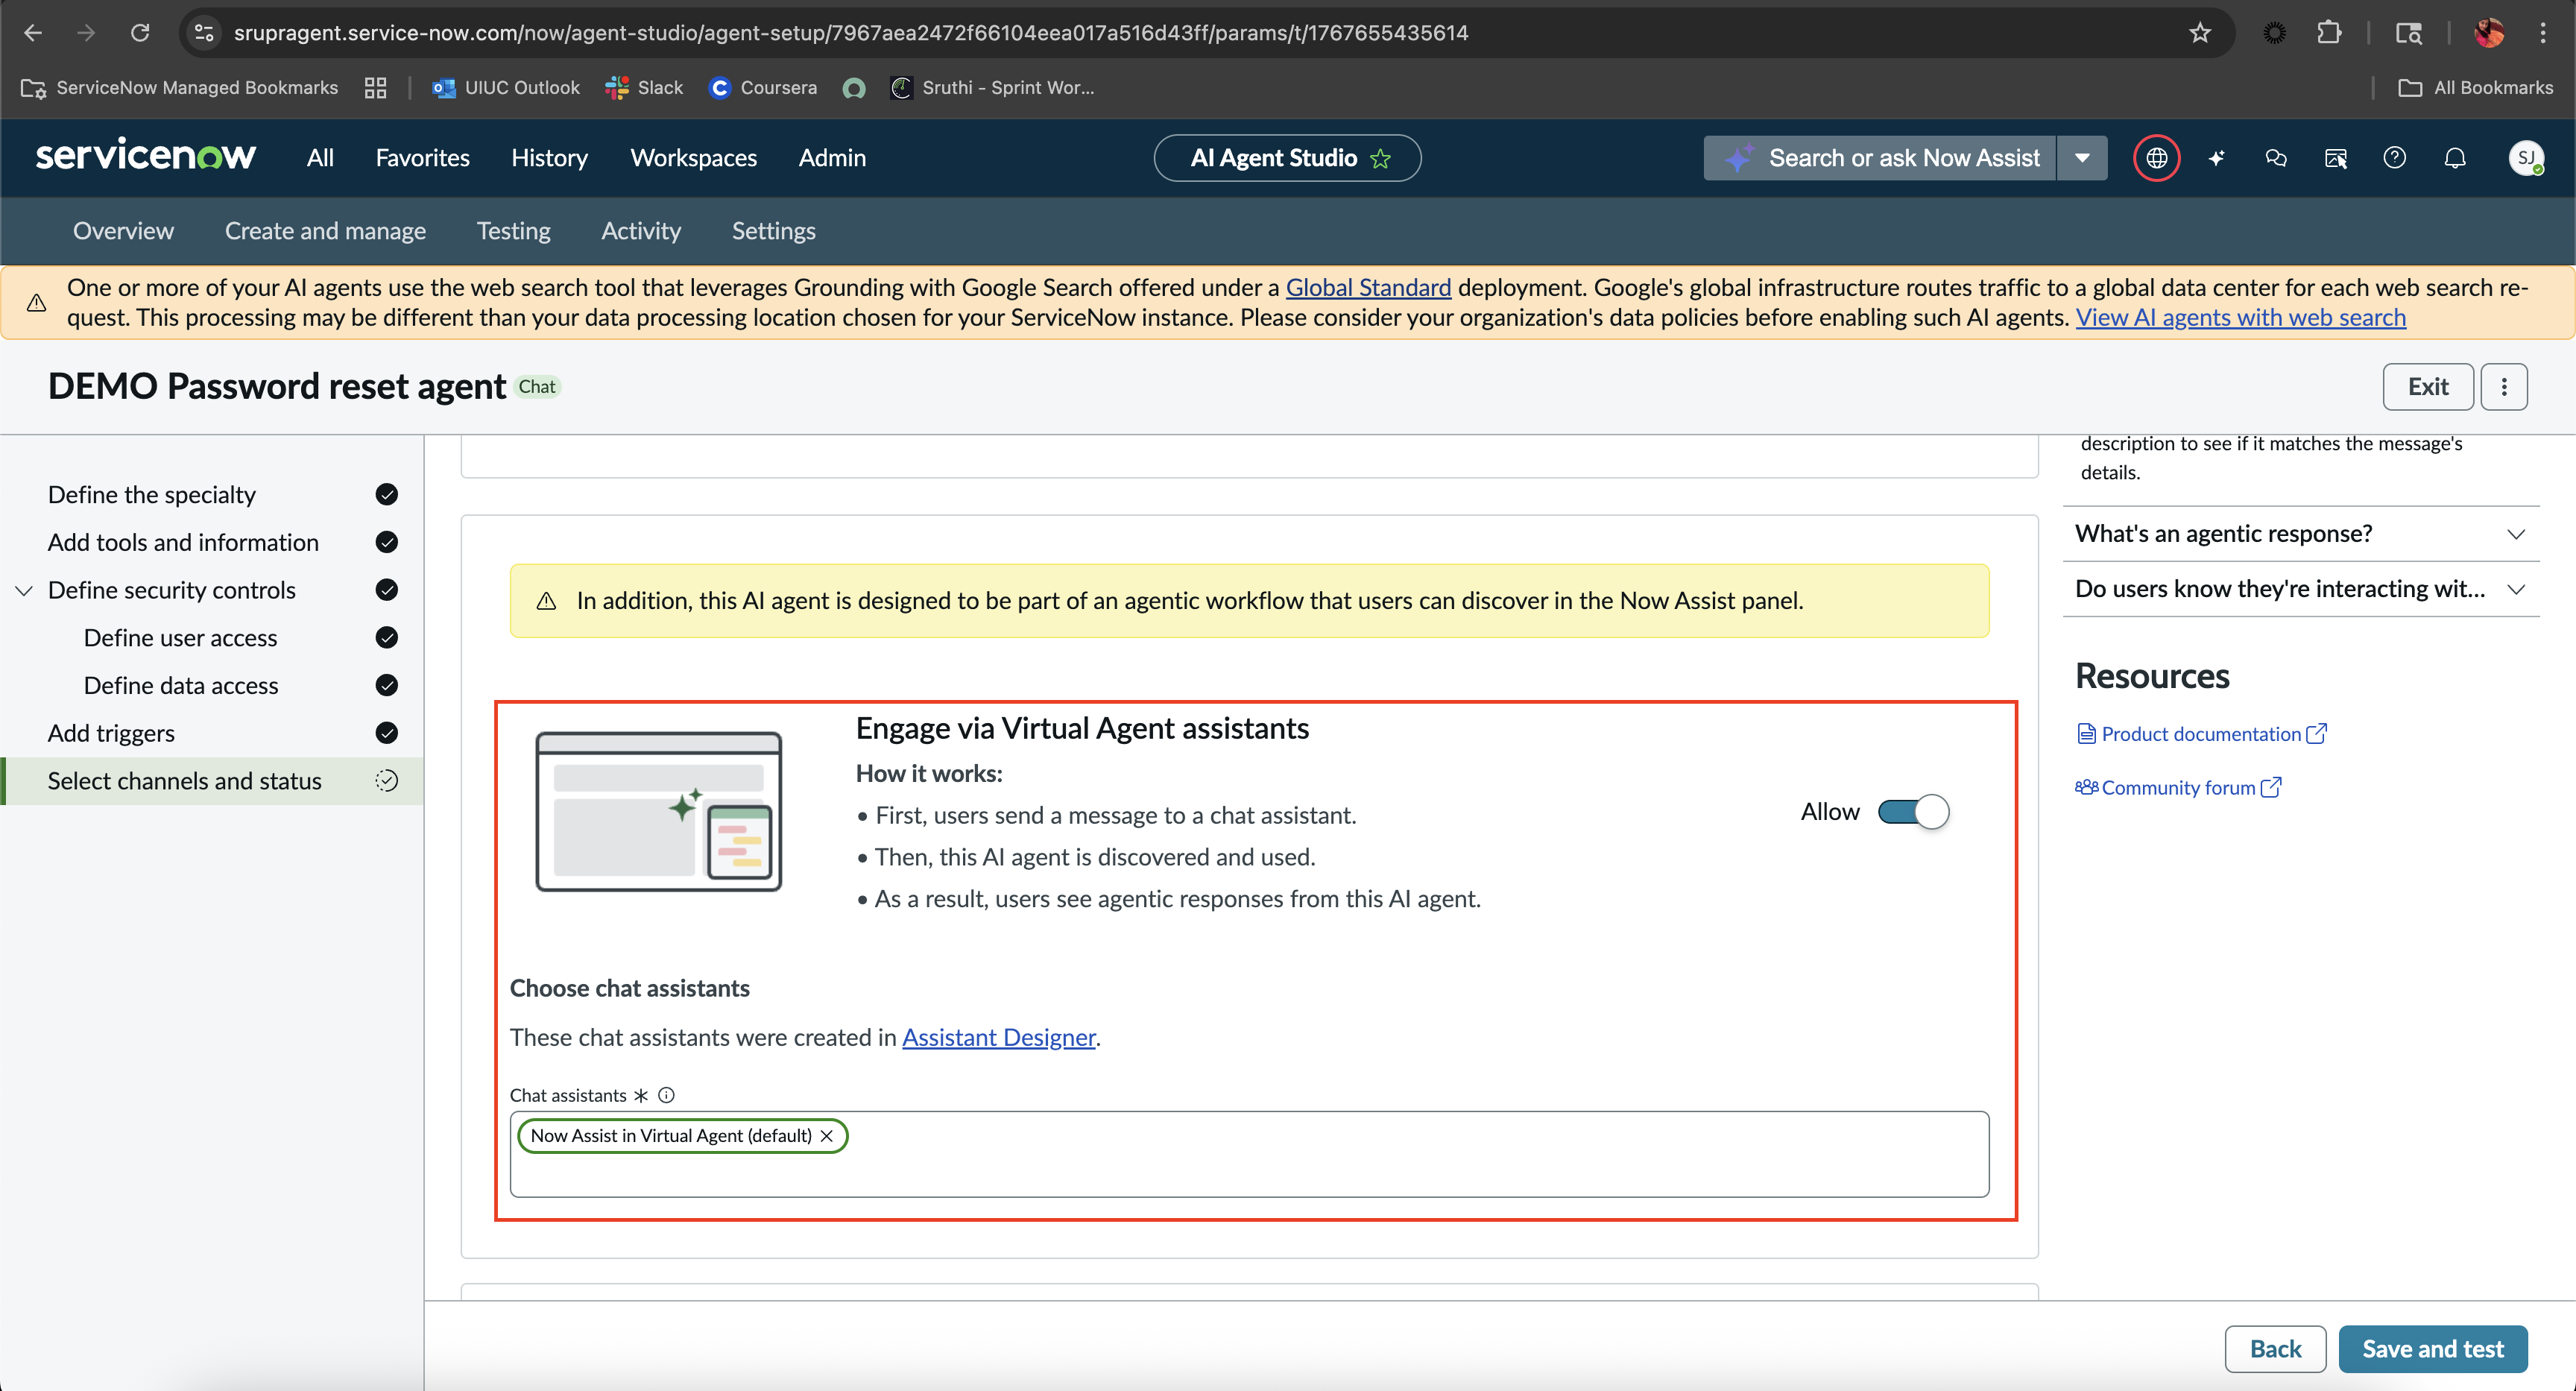Expand What's an agentic response section
This screenshot has height=1391, width=2576.
tap(2300, 534)
